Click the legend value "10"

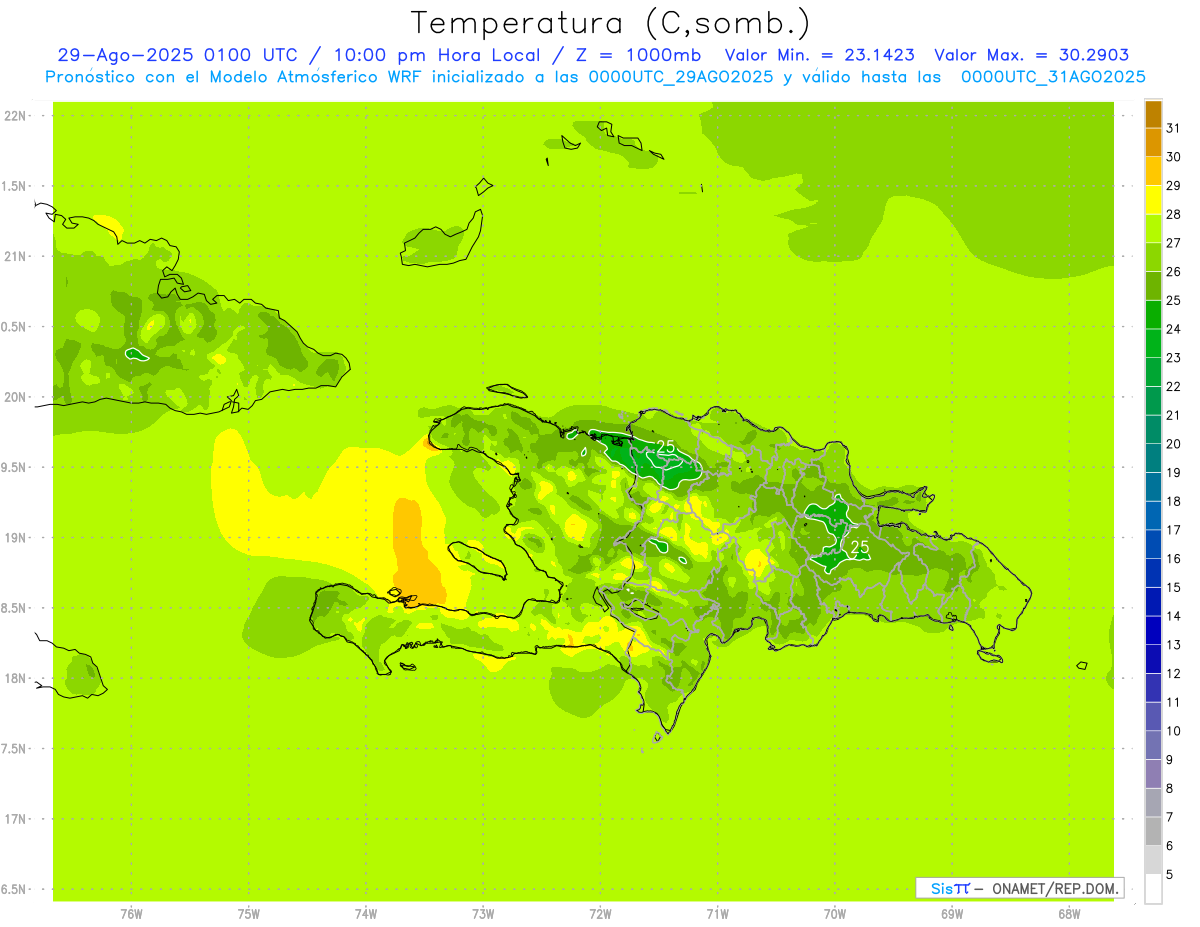(1174, 731)
